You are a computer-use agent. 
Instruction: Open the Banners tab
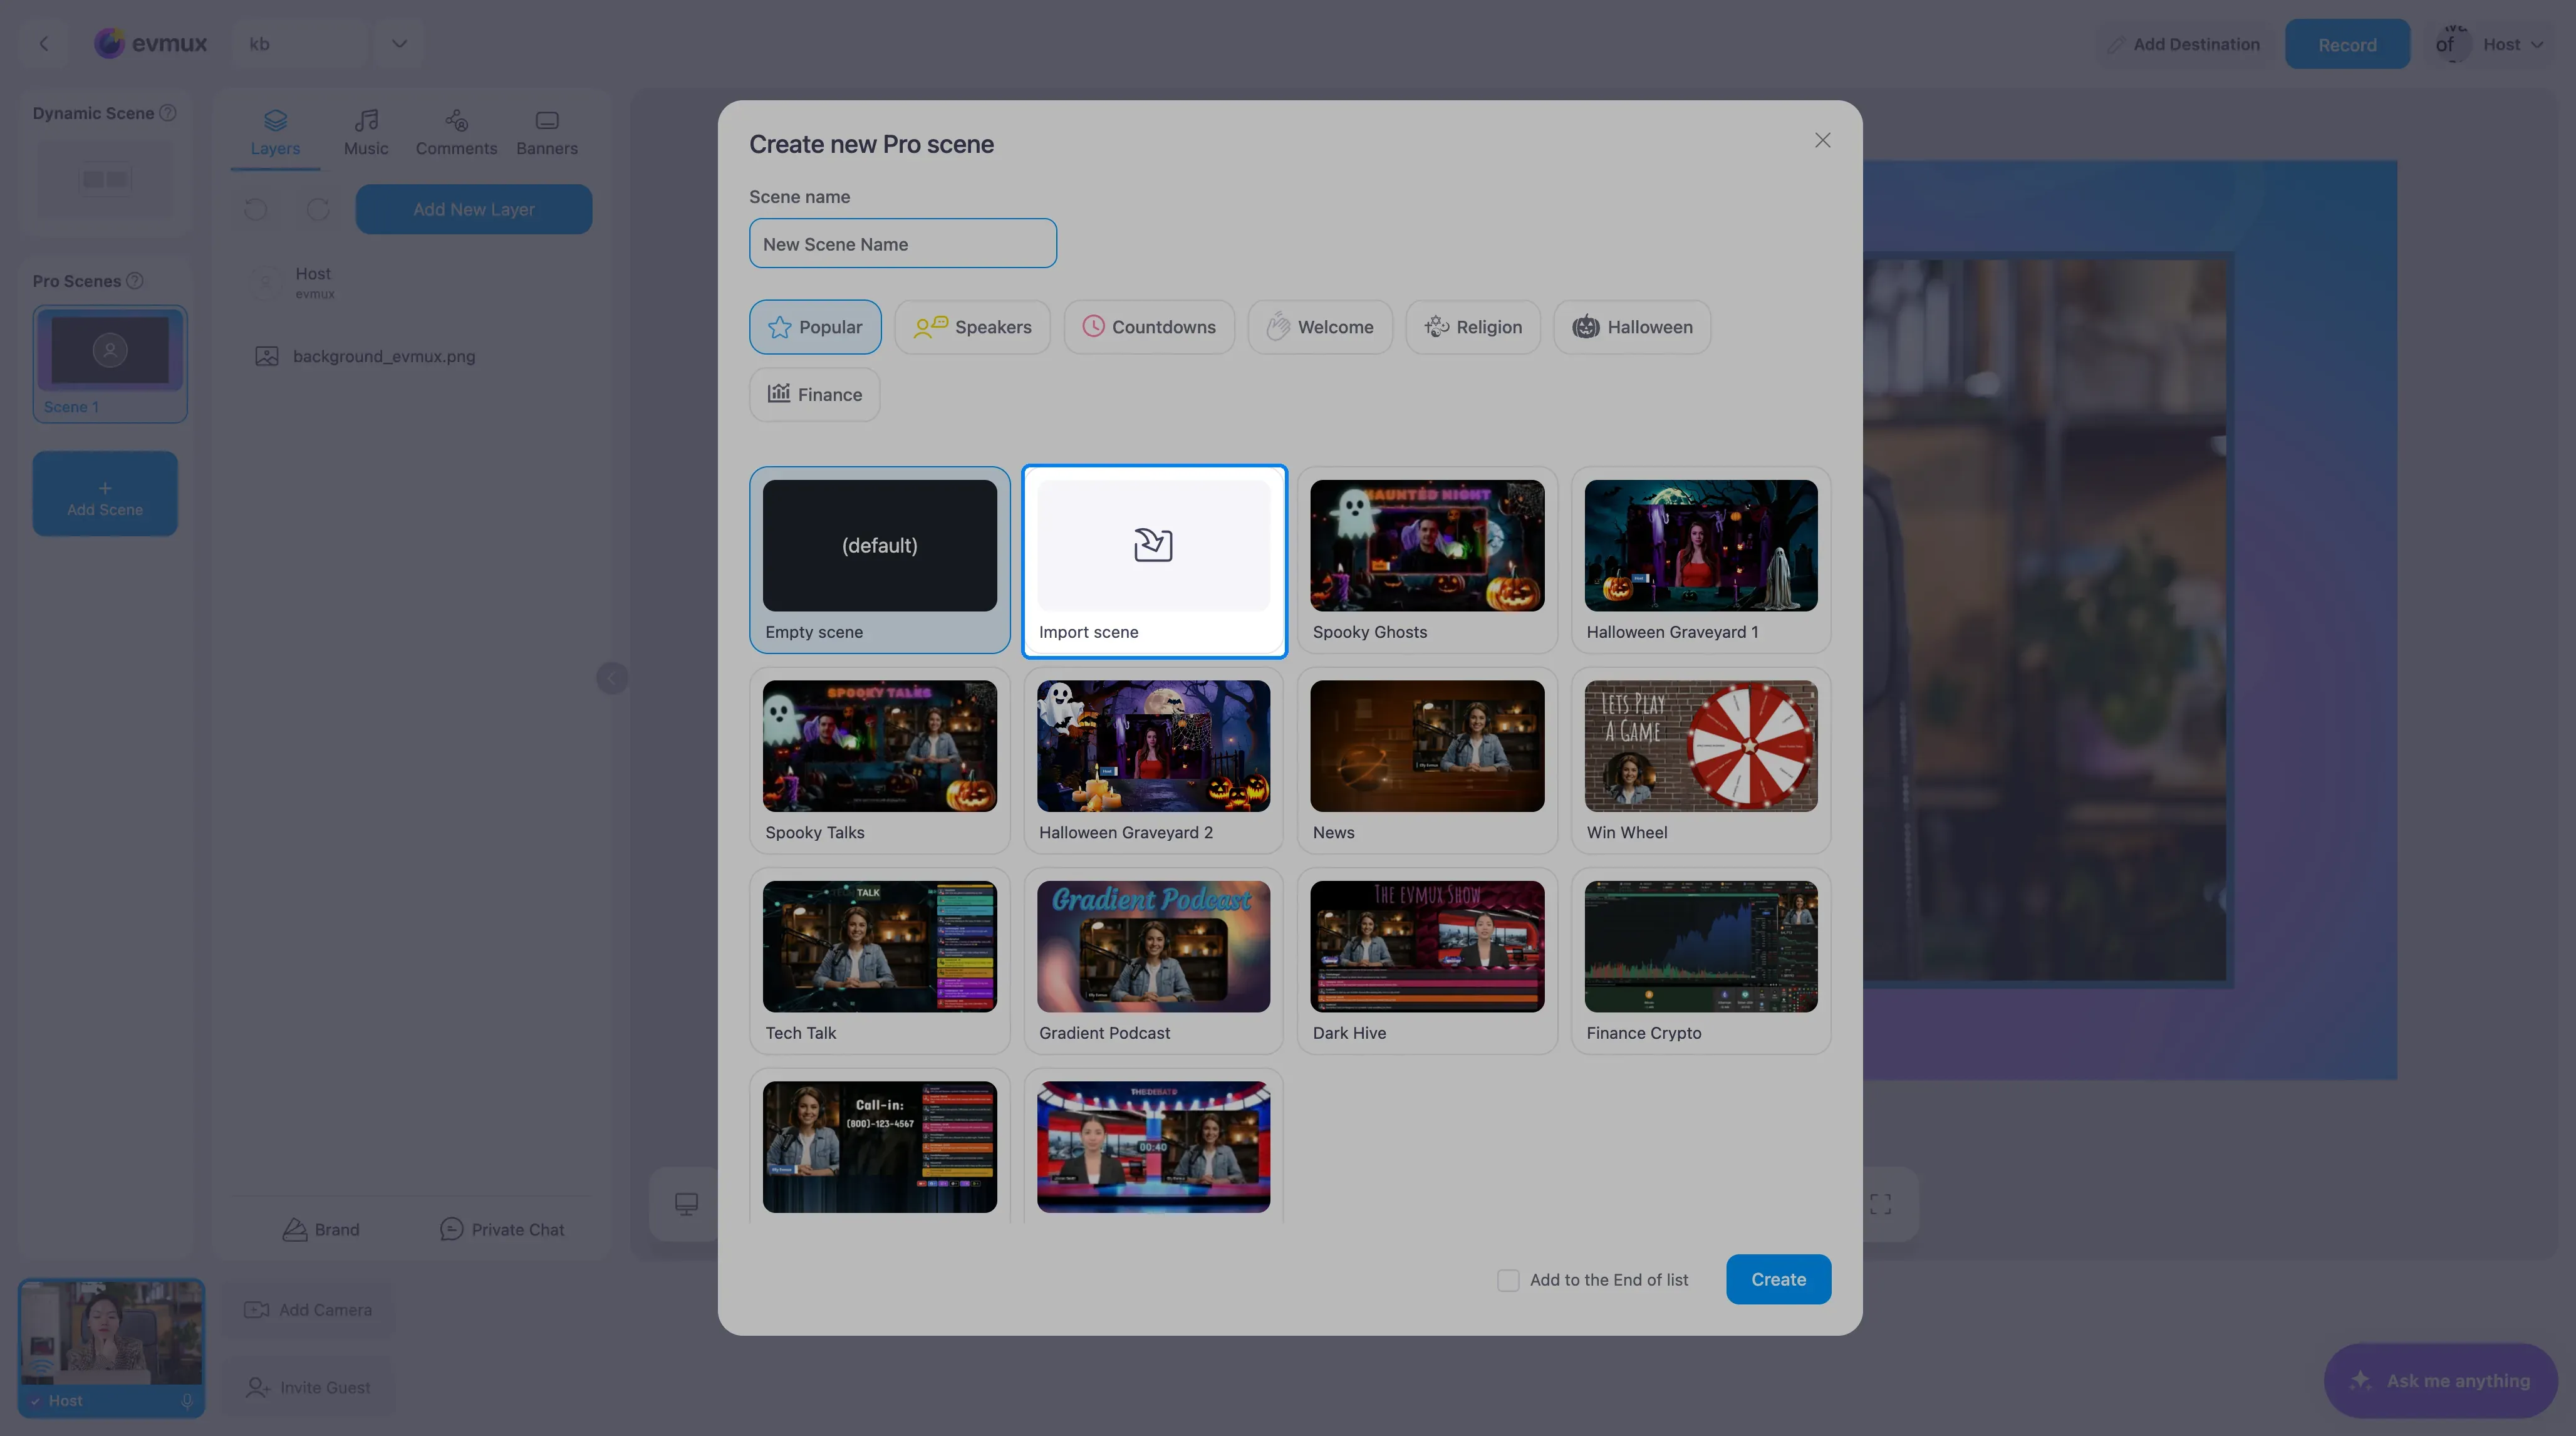point(547,133)
